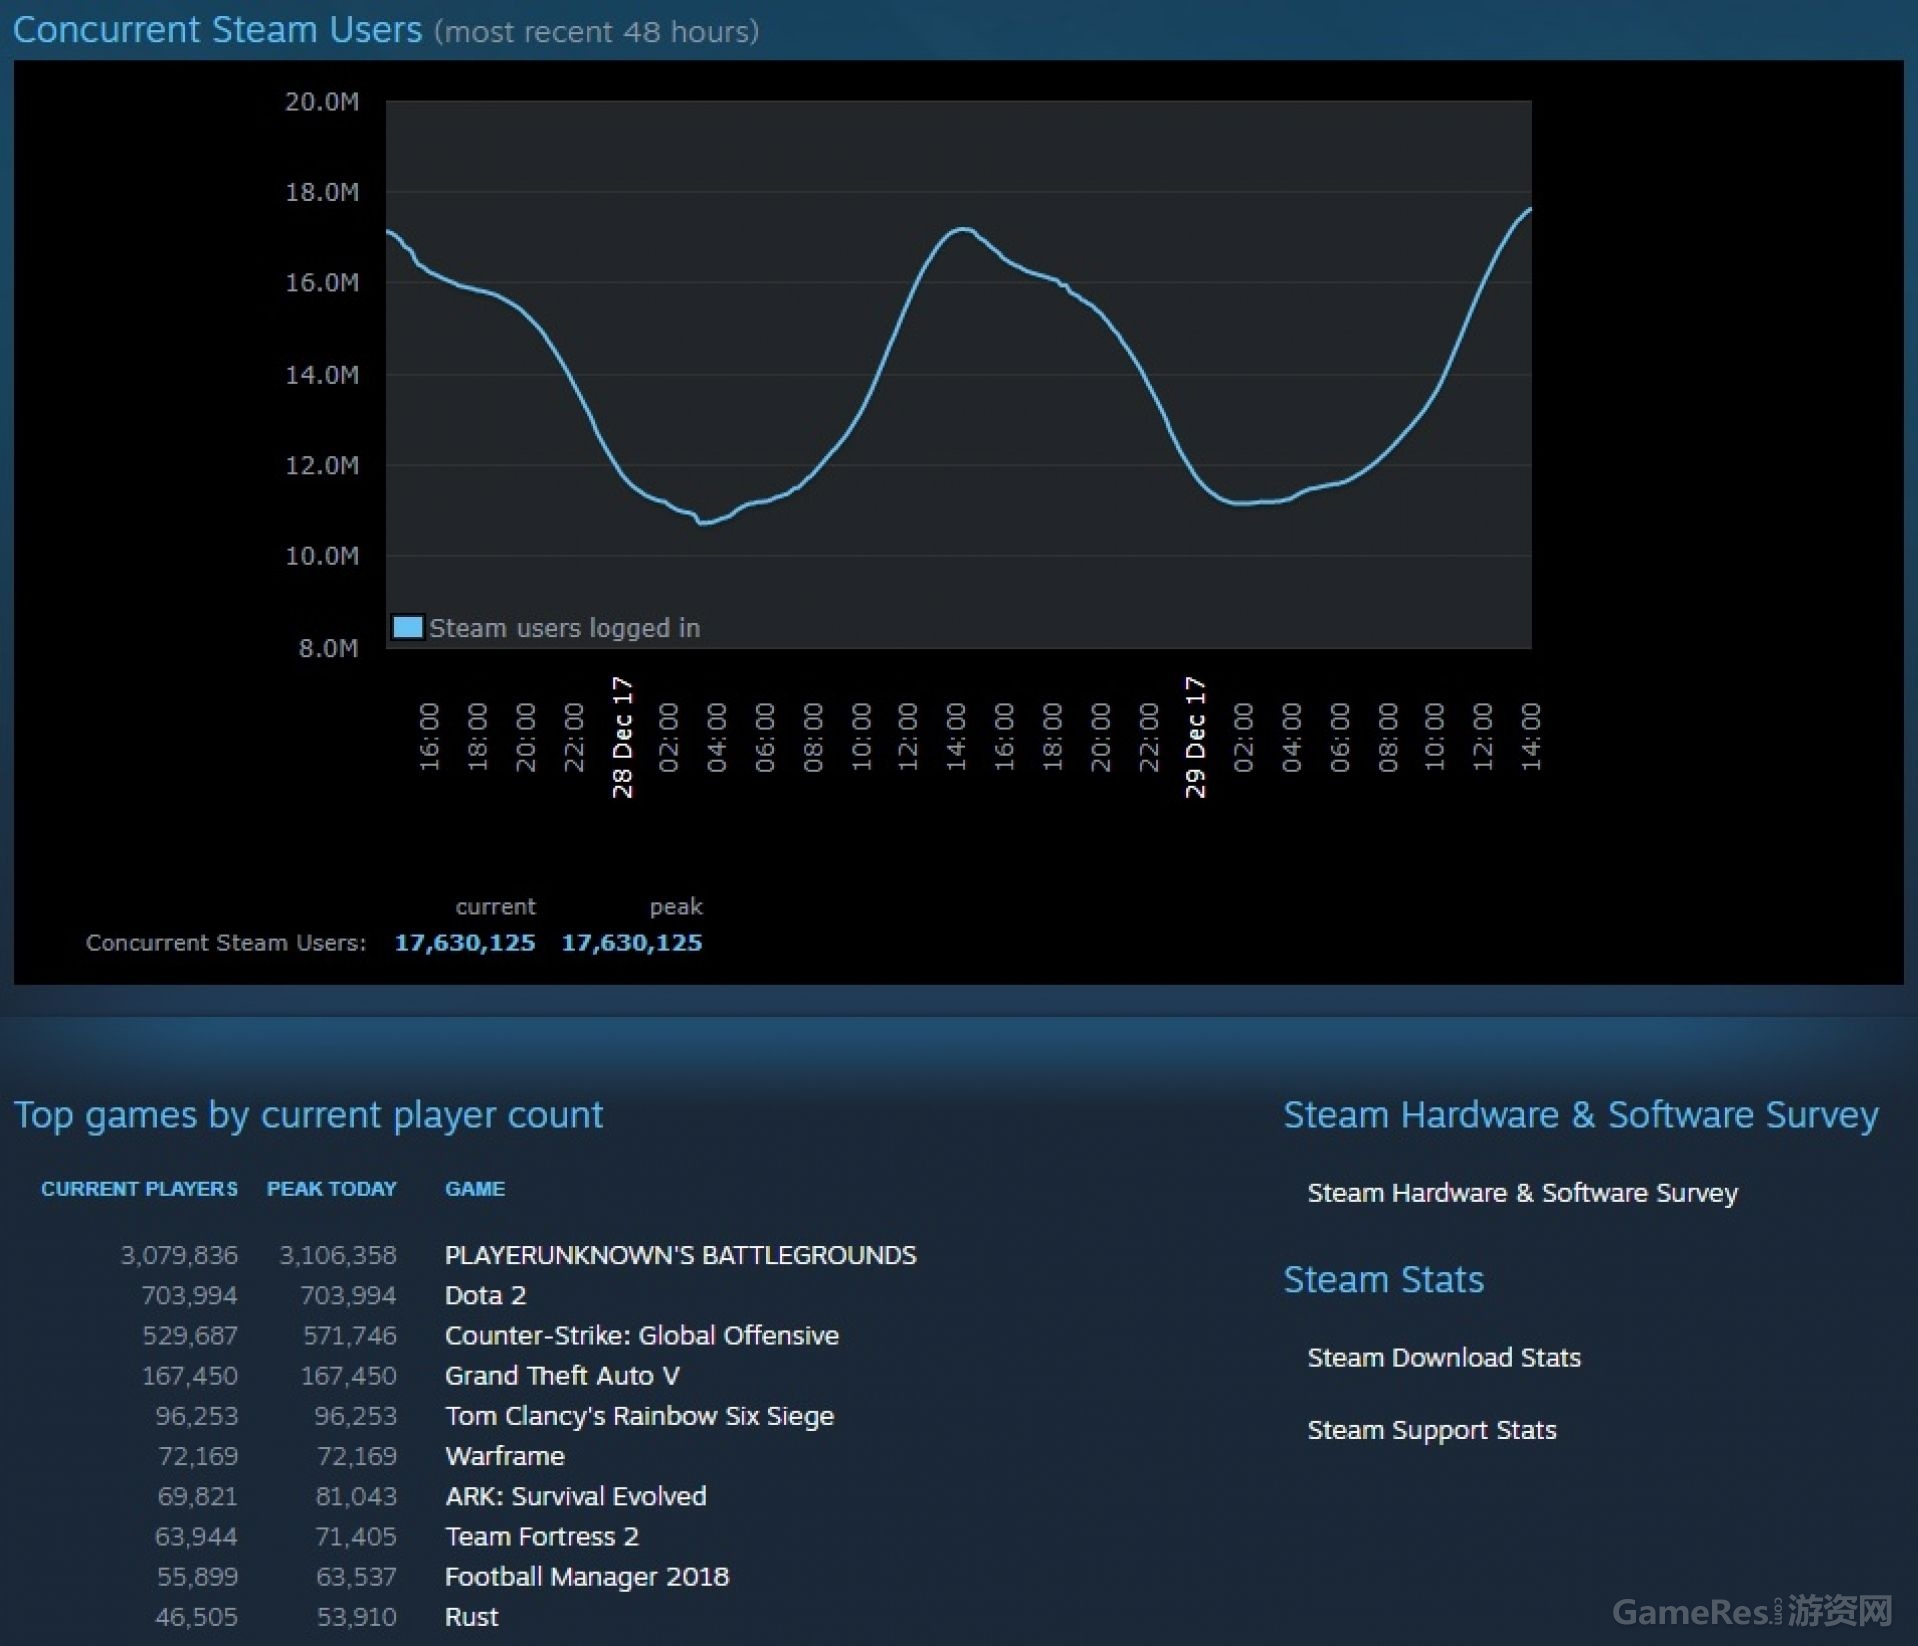The width and height of the screenshot is (1918, 1646).
Task: Click the CURRENT PLAYERS column header
Action: tap(139, 1189)
